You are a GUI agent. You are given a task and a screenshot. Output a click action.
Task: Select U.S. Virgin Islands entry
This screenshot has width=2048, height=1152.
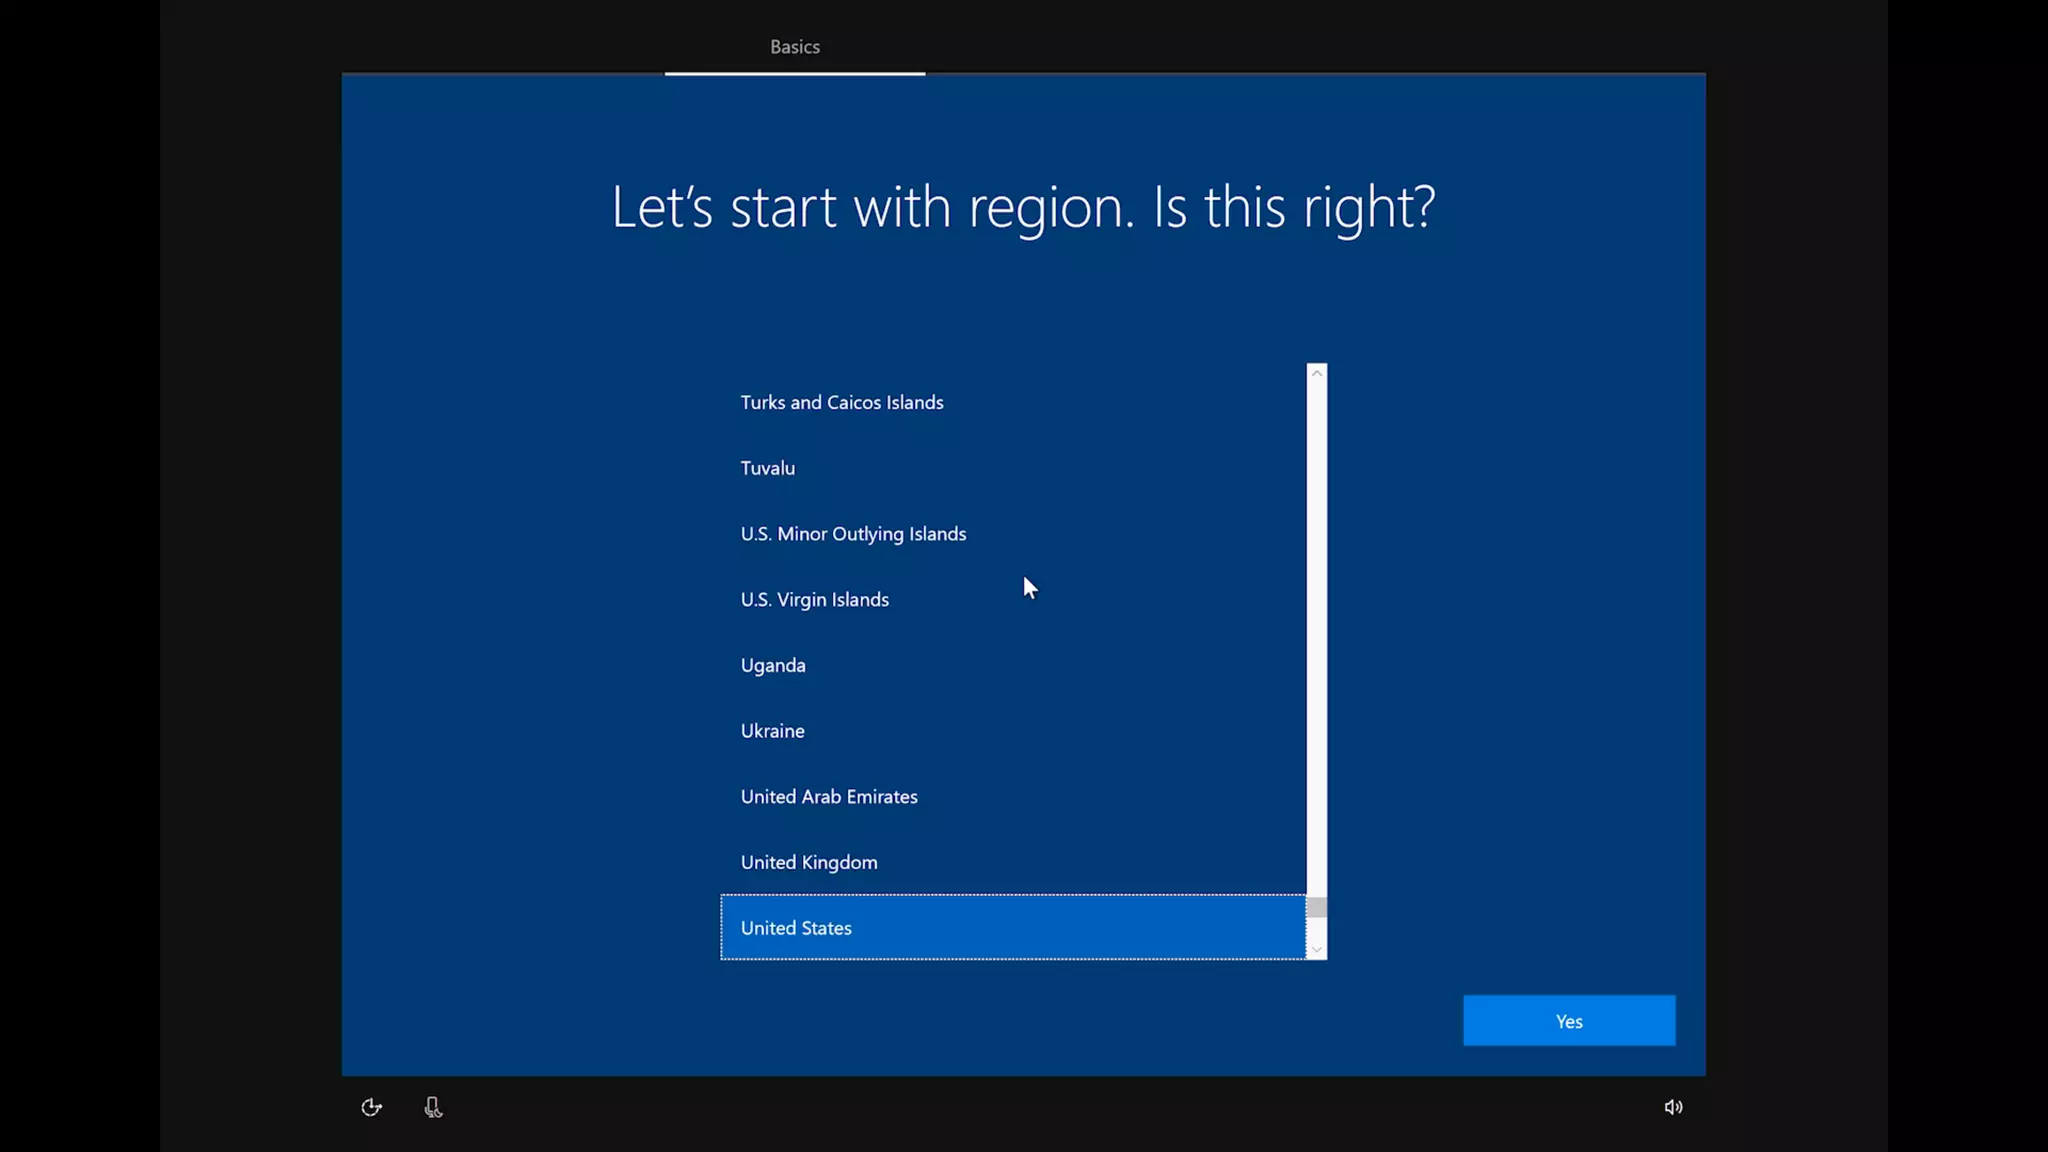tap(814, 600)
